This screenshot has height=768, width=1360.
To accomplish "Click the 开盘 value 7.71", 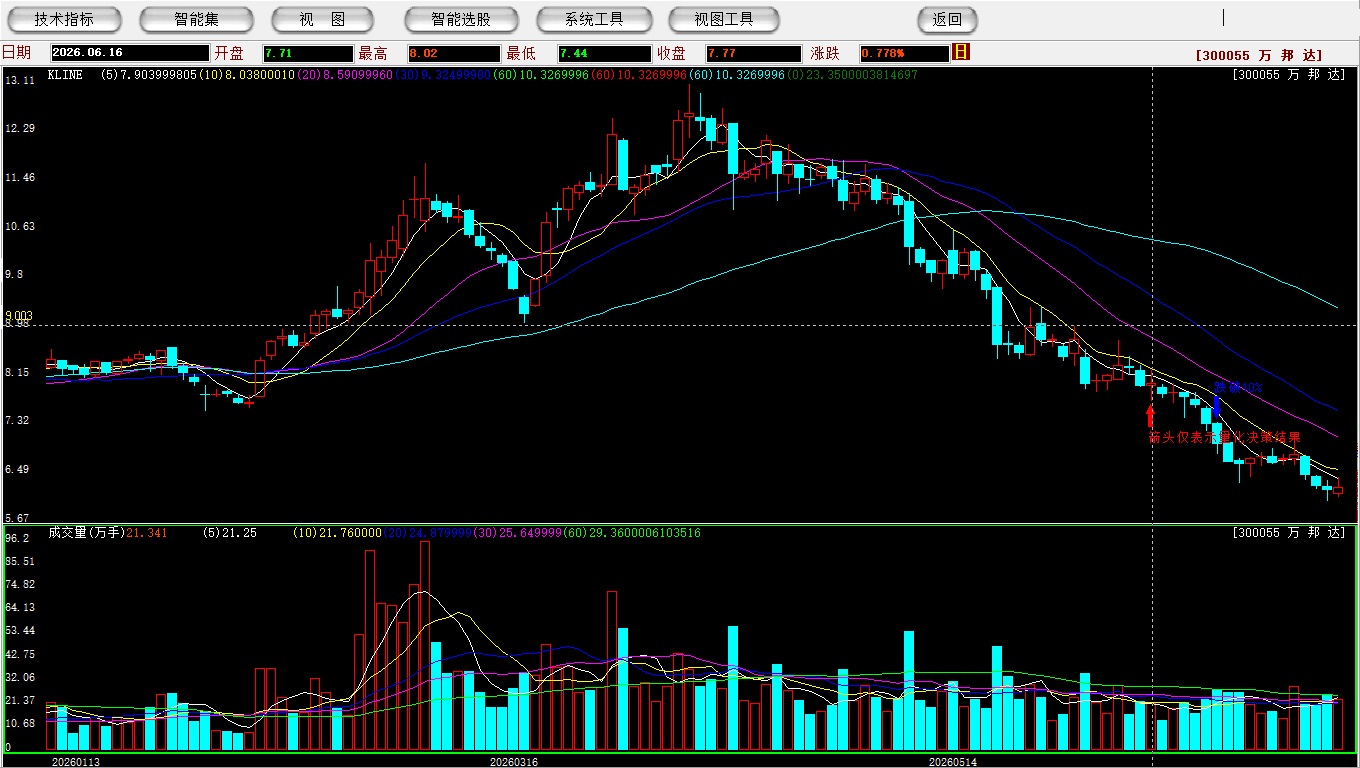I will (308, 53).
